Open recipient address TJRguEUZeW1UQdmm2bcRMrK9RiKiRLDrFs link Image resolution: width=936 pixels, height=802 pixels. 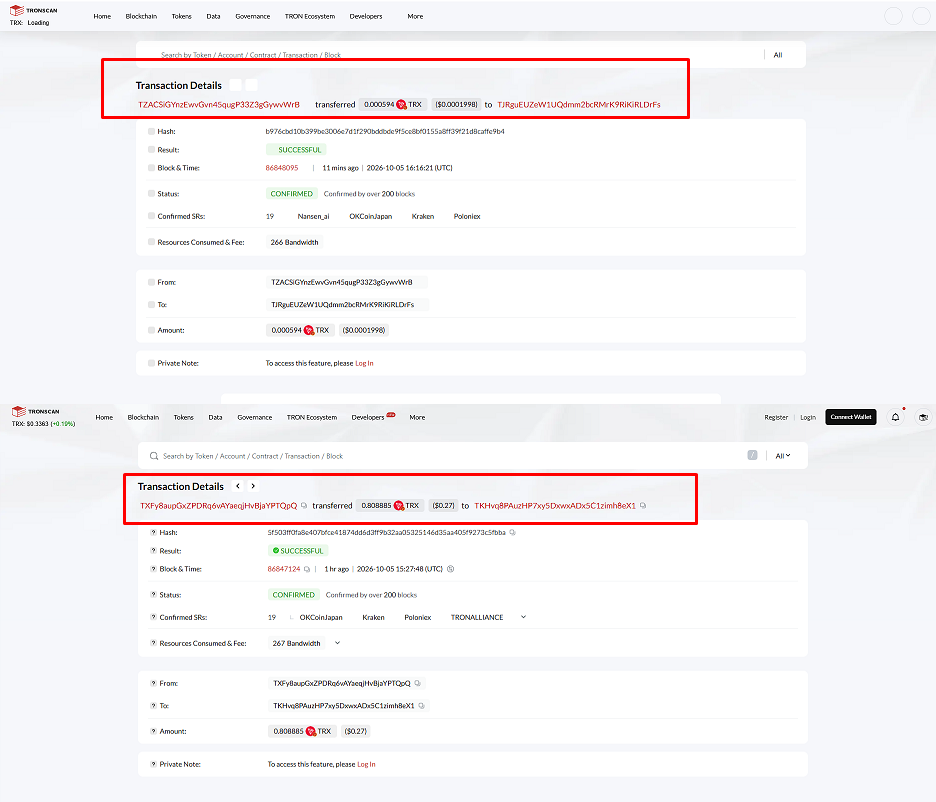pos(579,104)
